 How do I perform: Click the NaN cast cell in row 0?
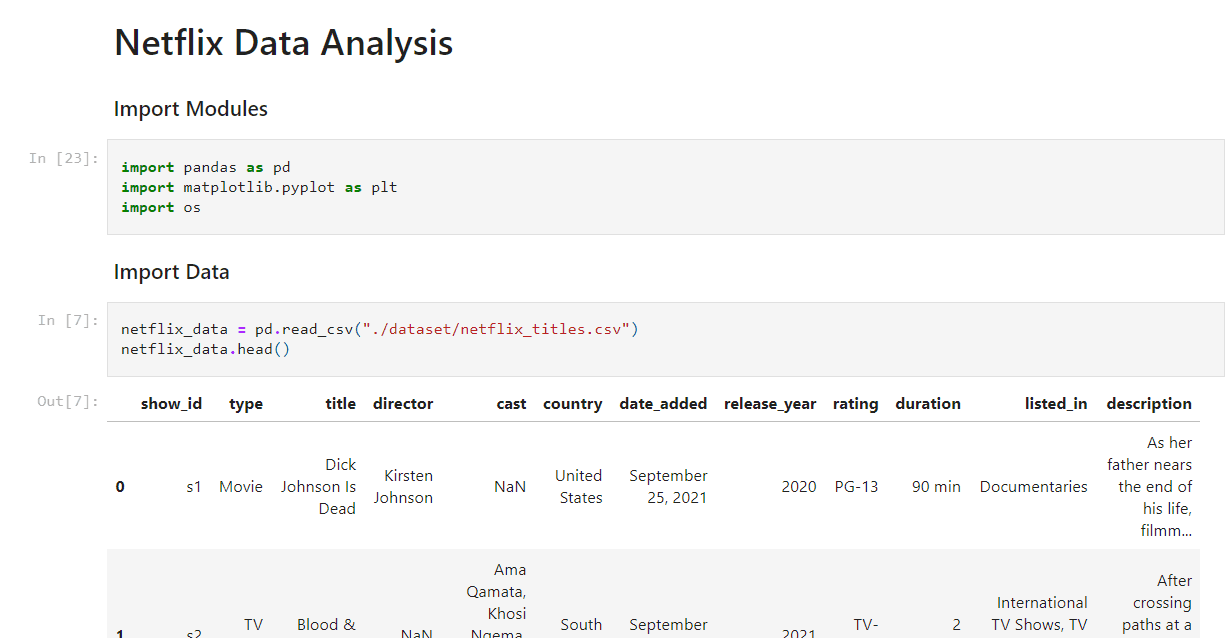coord(510,487)
